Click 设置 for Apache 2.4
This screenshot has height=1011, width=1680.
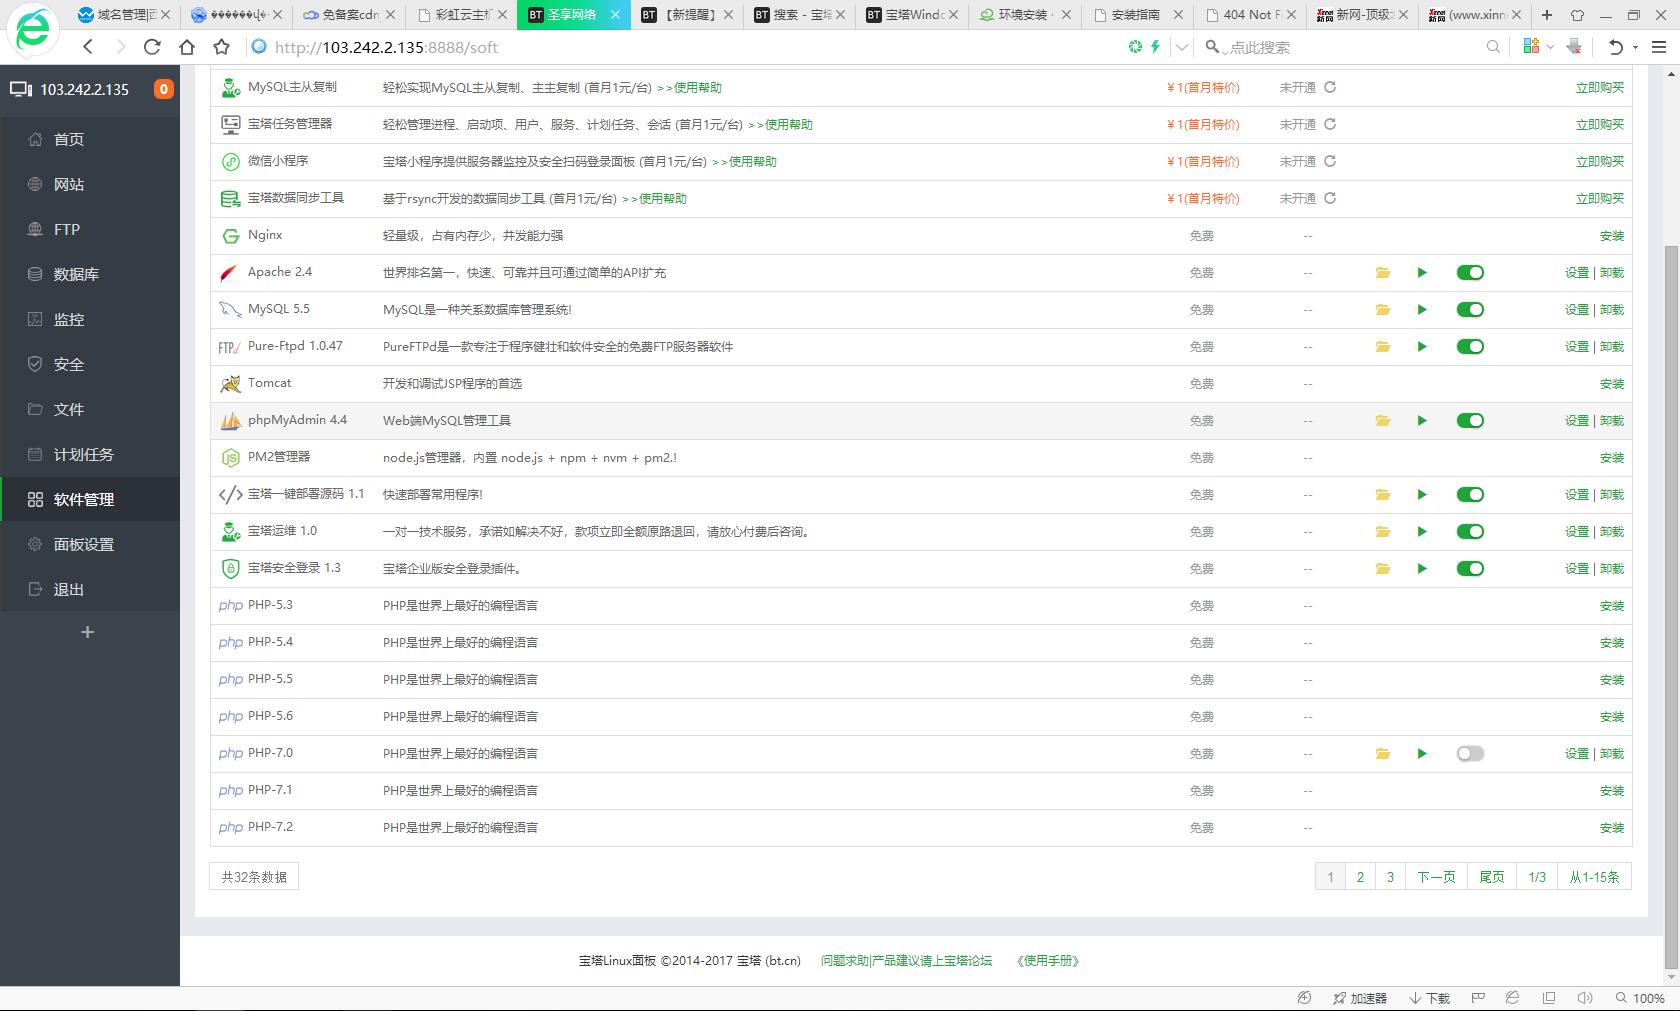[x=1577, y=273]
